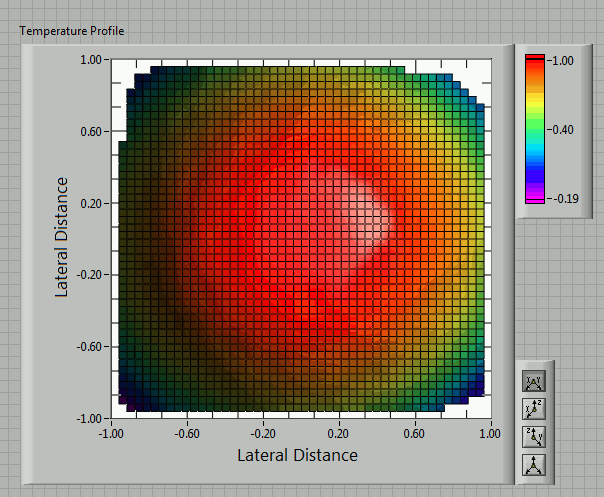
Task: Select the XY plane projection view button
Action: (534, 381)
